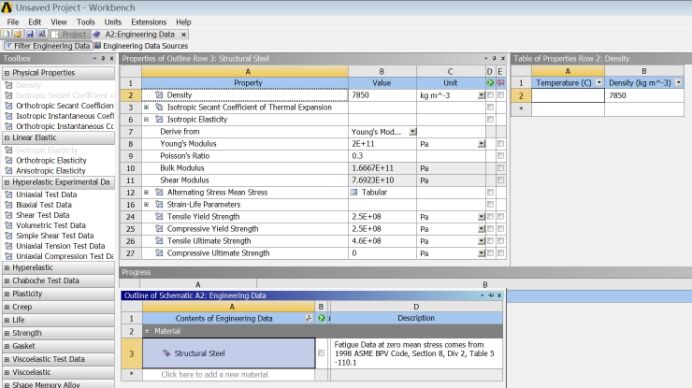Click Uniaxial Tension Test Data icon
Image resolution: width=692 pixels, height=388 pixels.
[8, 246]
